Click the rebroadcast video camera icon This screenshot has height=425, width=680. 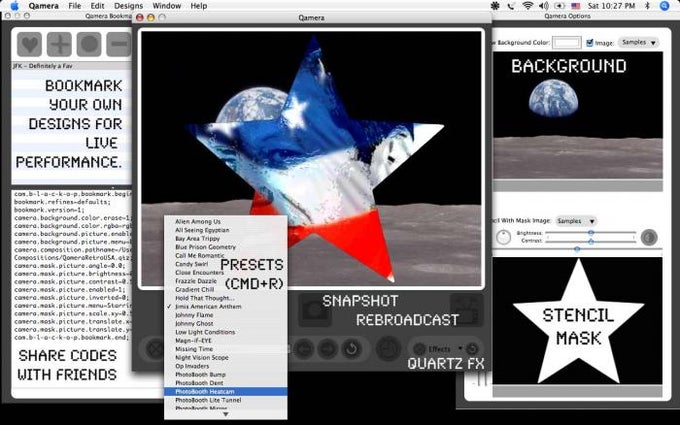pyautogui.click(x=467, y=310)
